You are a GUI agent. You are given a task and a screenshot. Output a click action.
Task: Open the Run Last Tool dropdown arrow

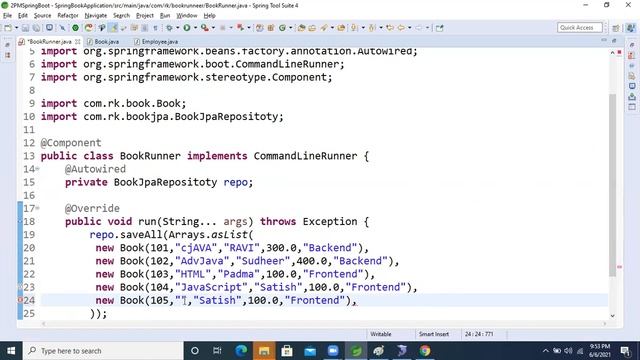(213, 28)
